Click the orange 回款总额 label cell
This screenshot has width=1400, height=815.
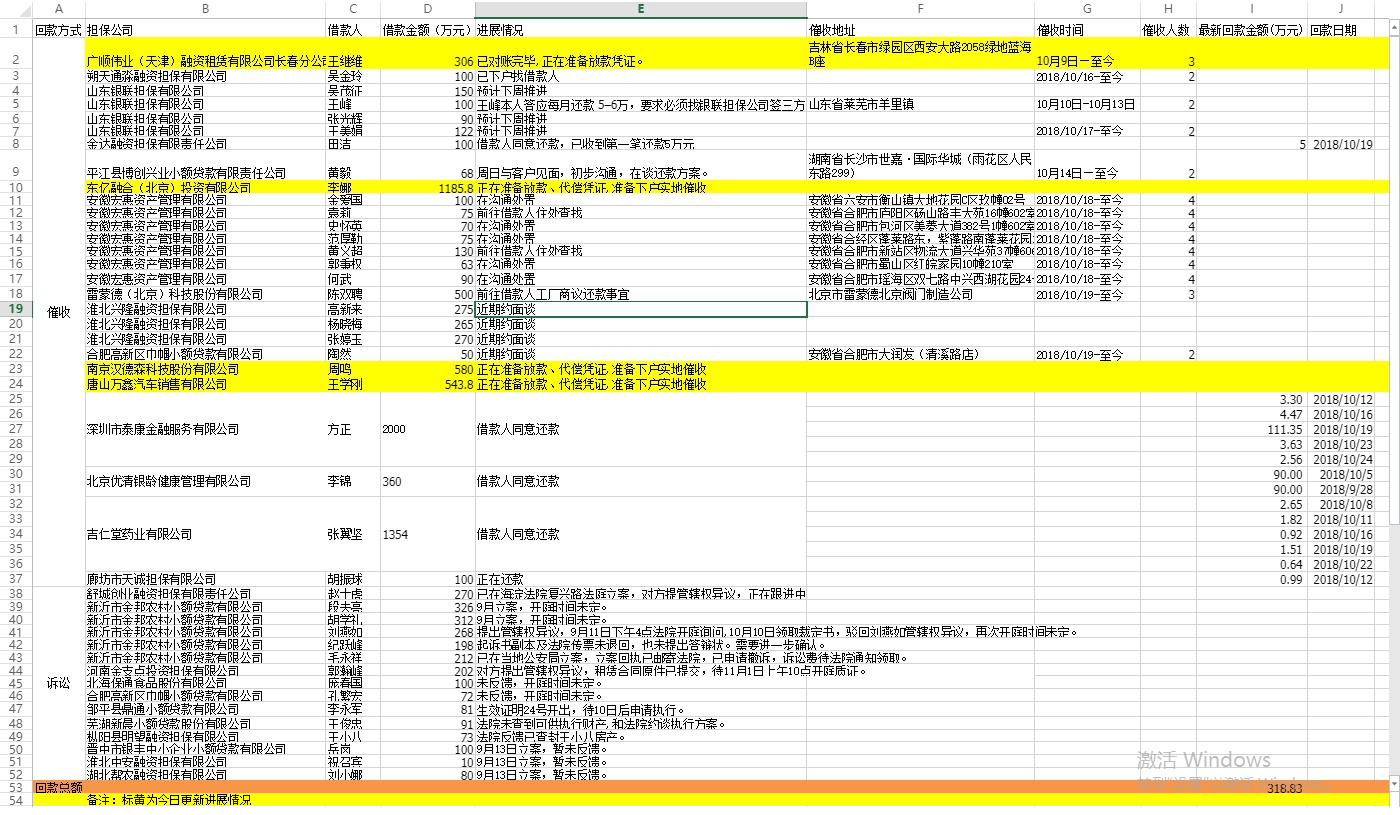tap(58, 788)
